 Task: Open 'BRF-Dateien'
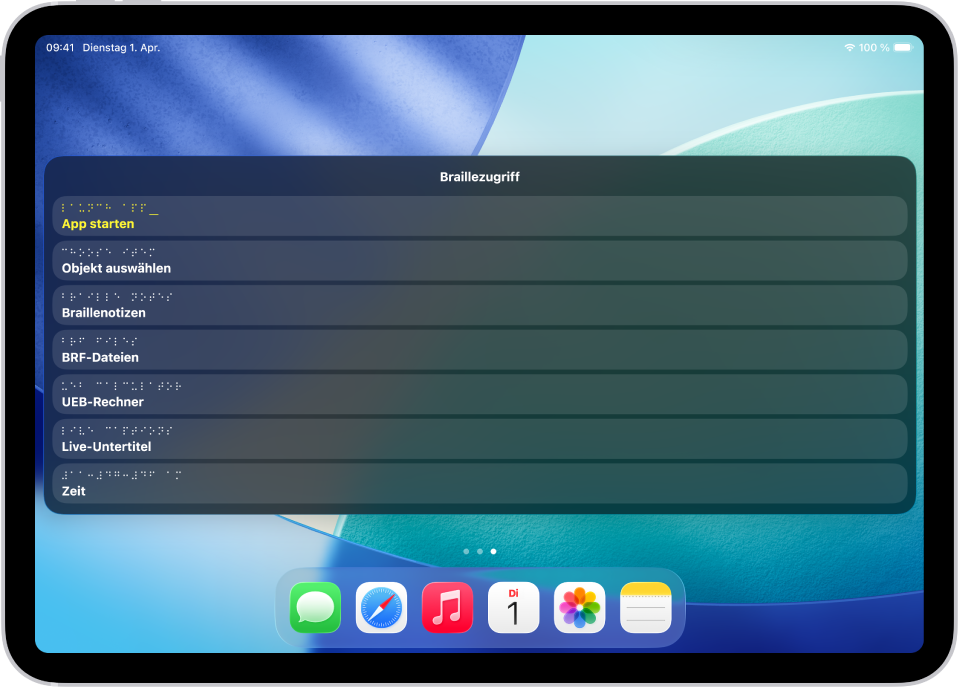pos(480,349)
